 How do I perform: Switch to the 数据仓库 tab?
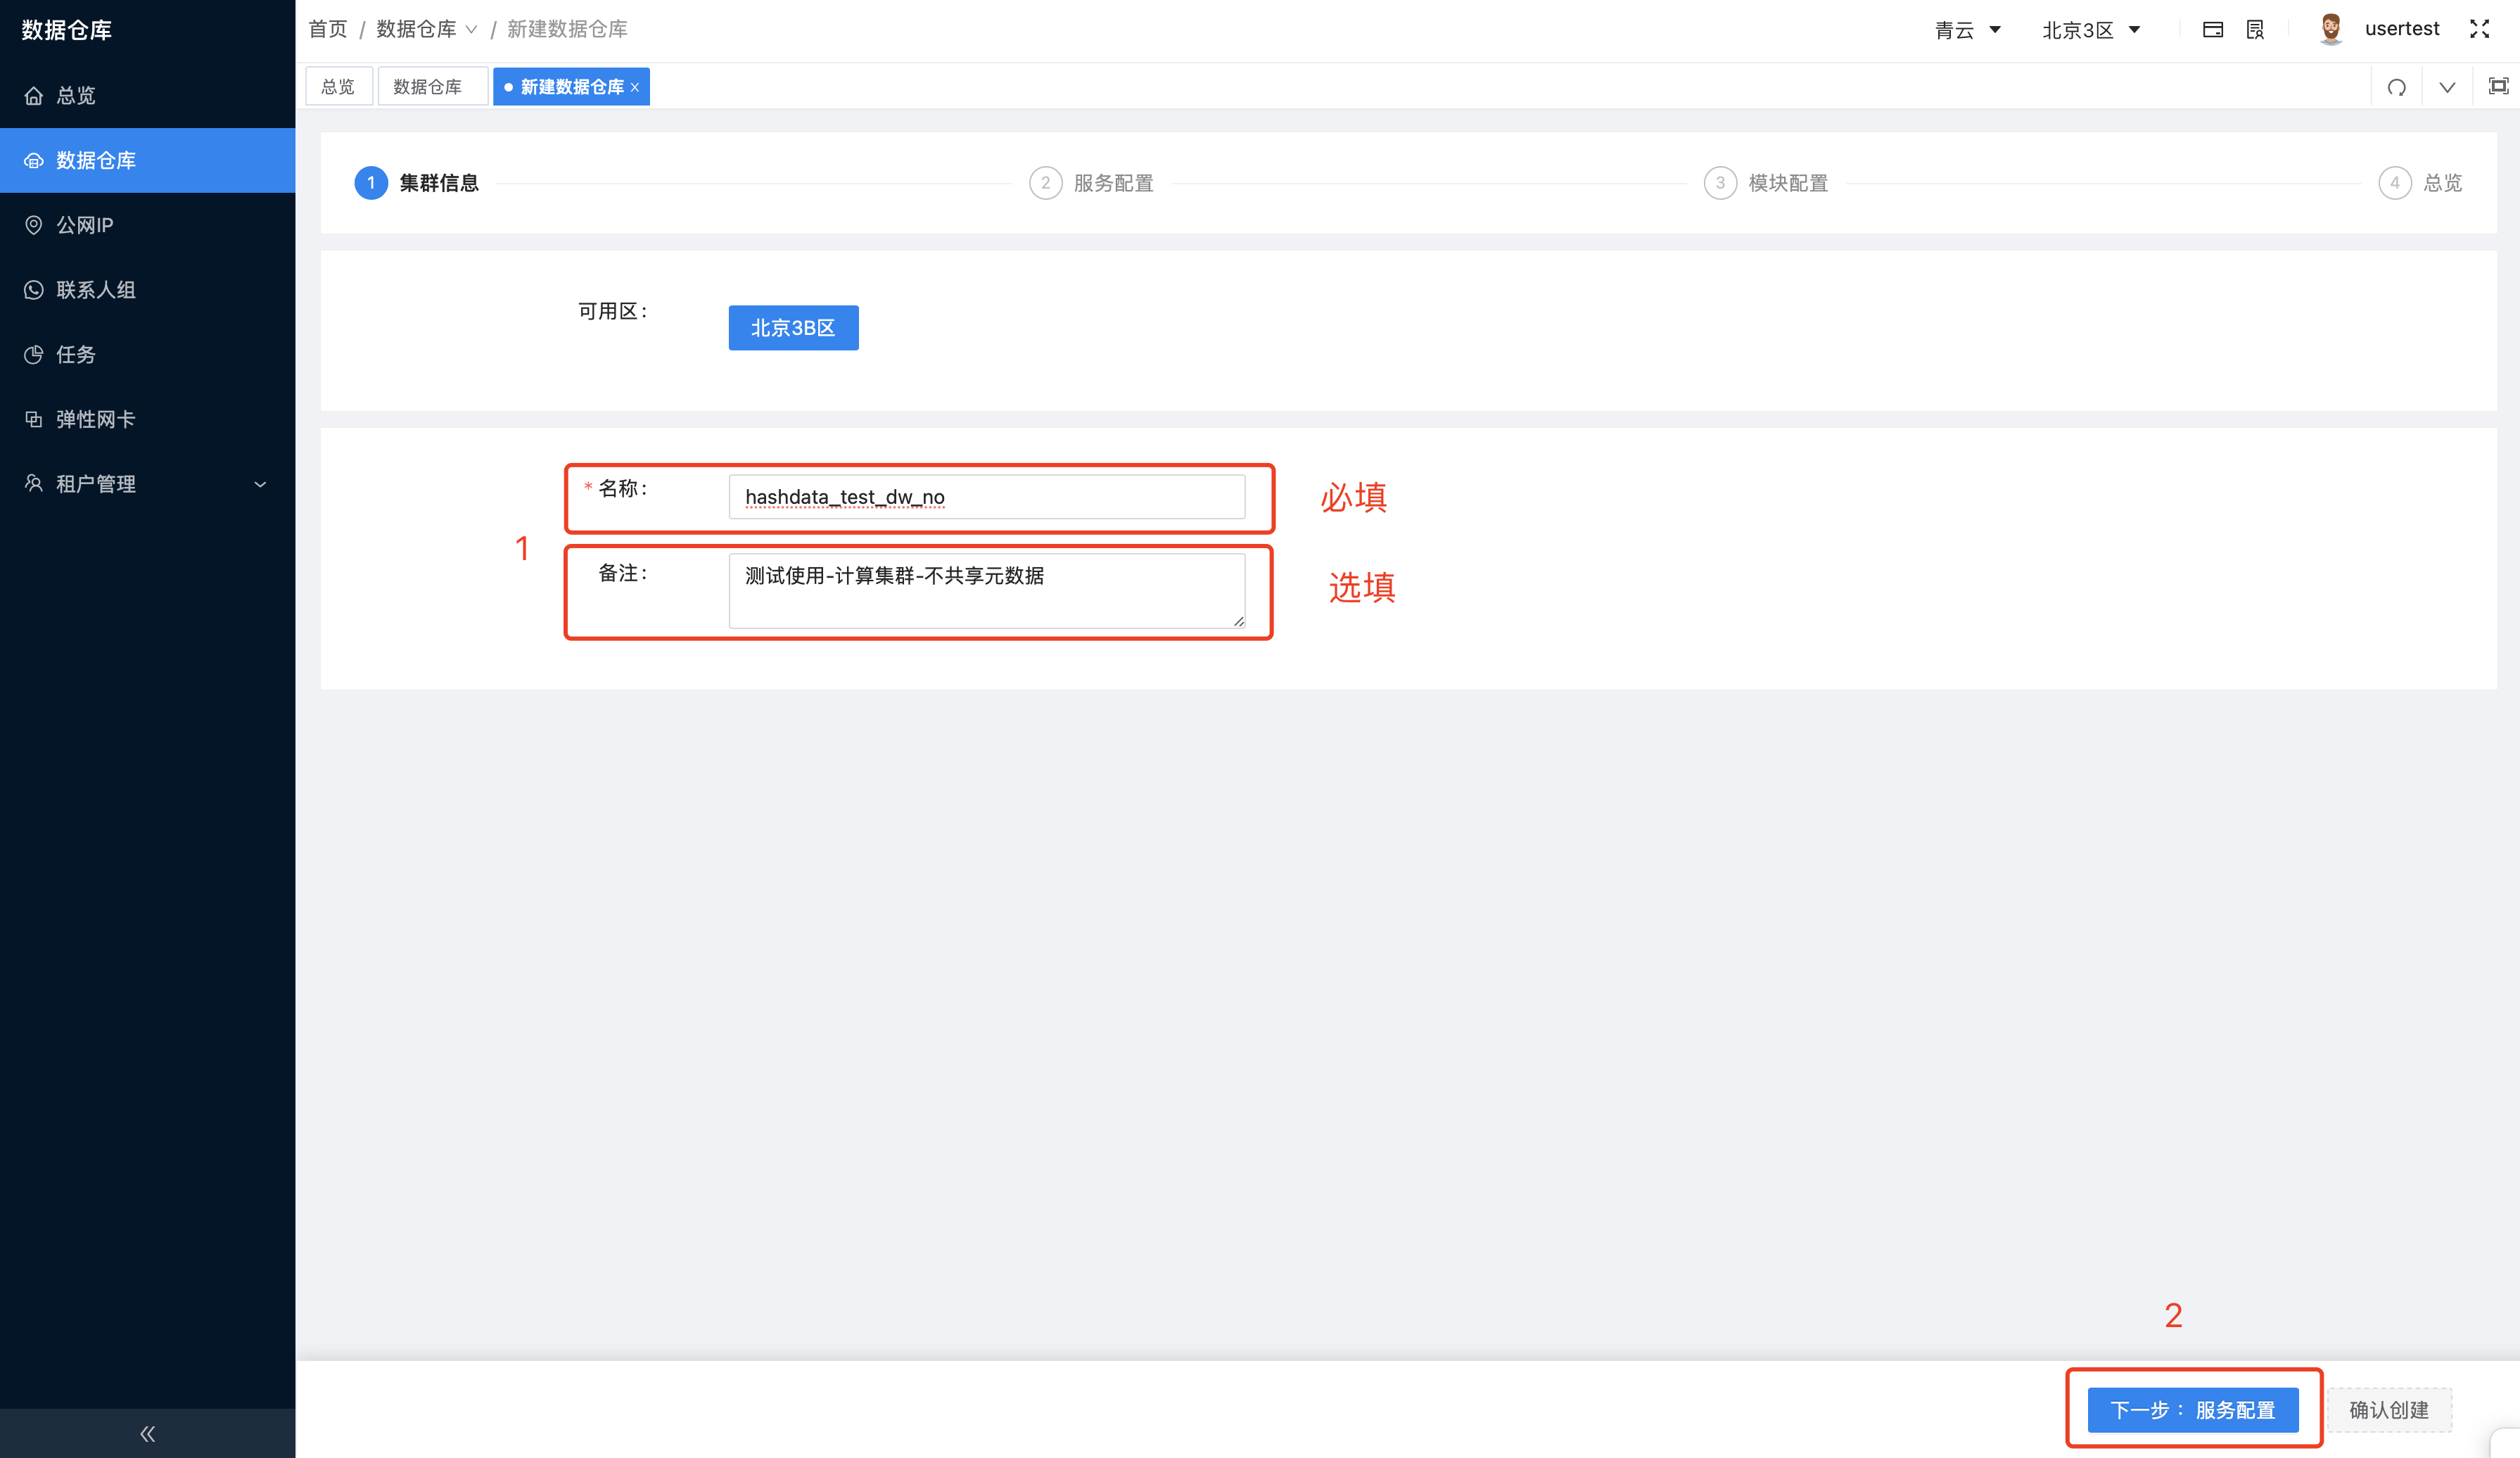pyautogui.click(x=432, y=86)
